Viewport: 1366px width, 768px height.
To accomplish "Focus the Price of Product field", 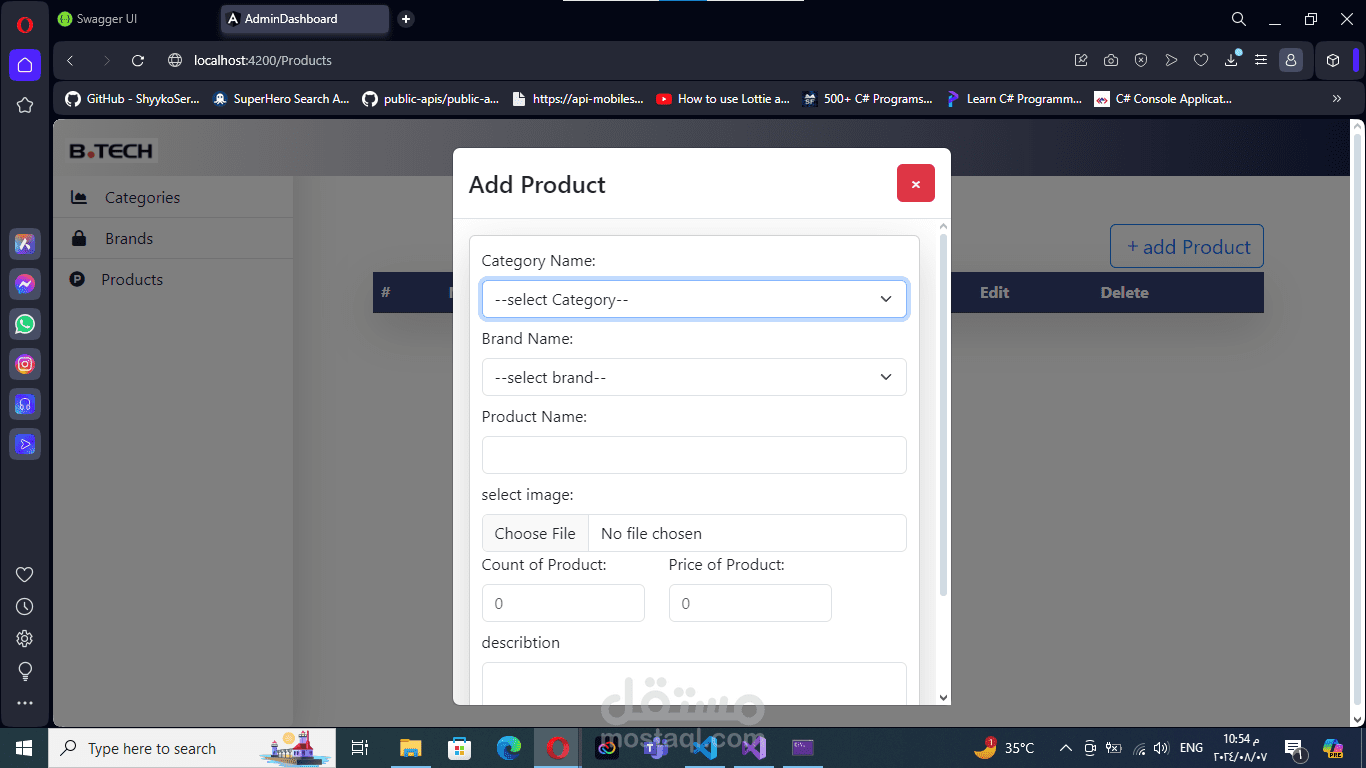I will (750, 603).
